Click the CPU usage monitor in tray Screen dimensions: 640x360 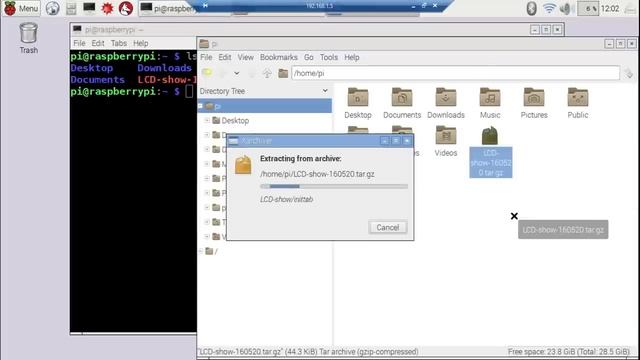(588, 8)
